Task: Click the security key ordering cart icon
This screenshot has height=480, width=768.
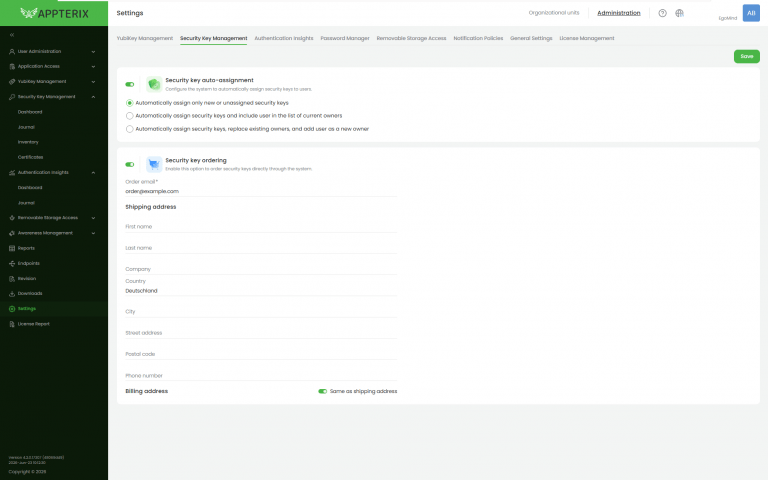Action: click(x=154, y=164)
